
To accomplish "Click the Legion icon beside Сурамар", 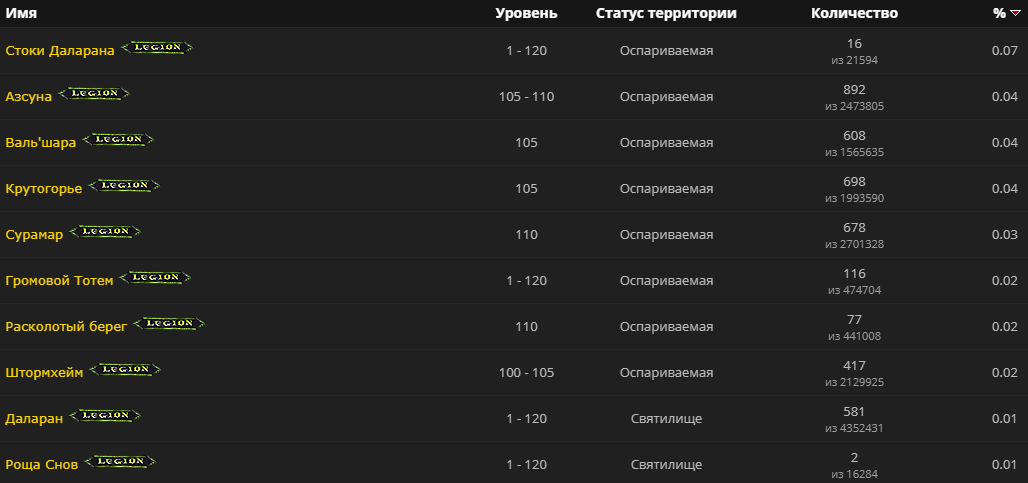I will click(x=105, y=232).
